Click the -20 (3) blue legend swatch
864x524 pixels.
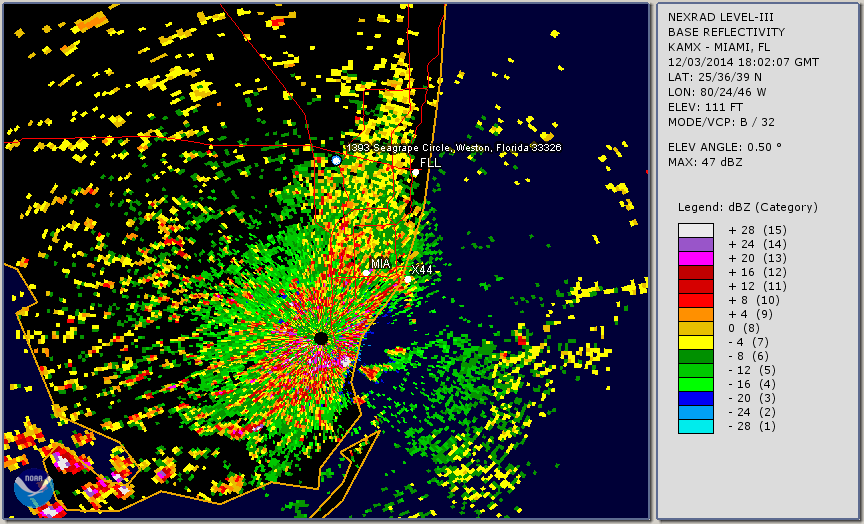click(696, 398)
